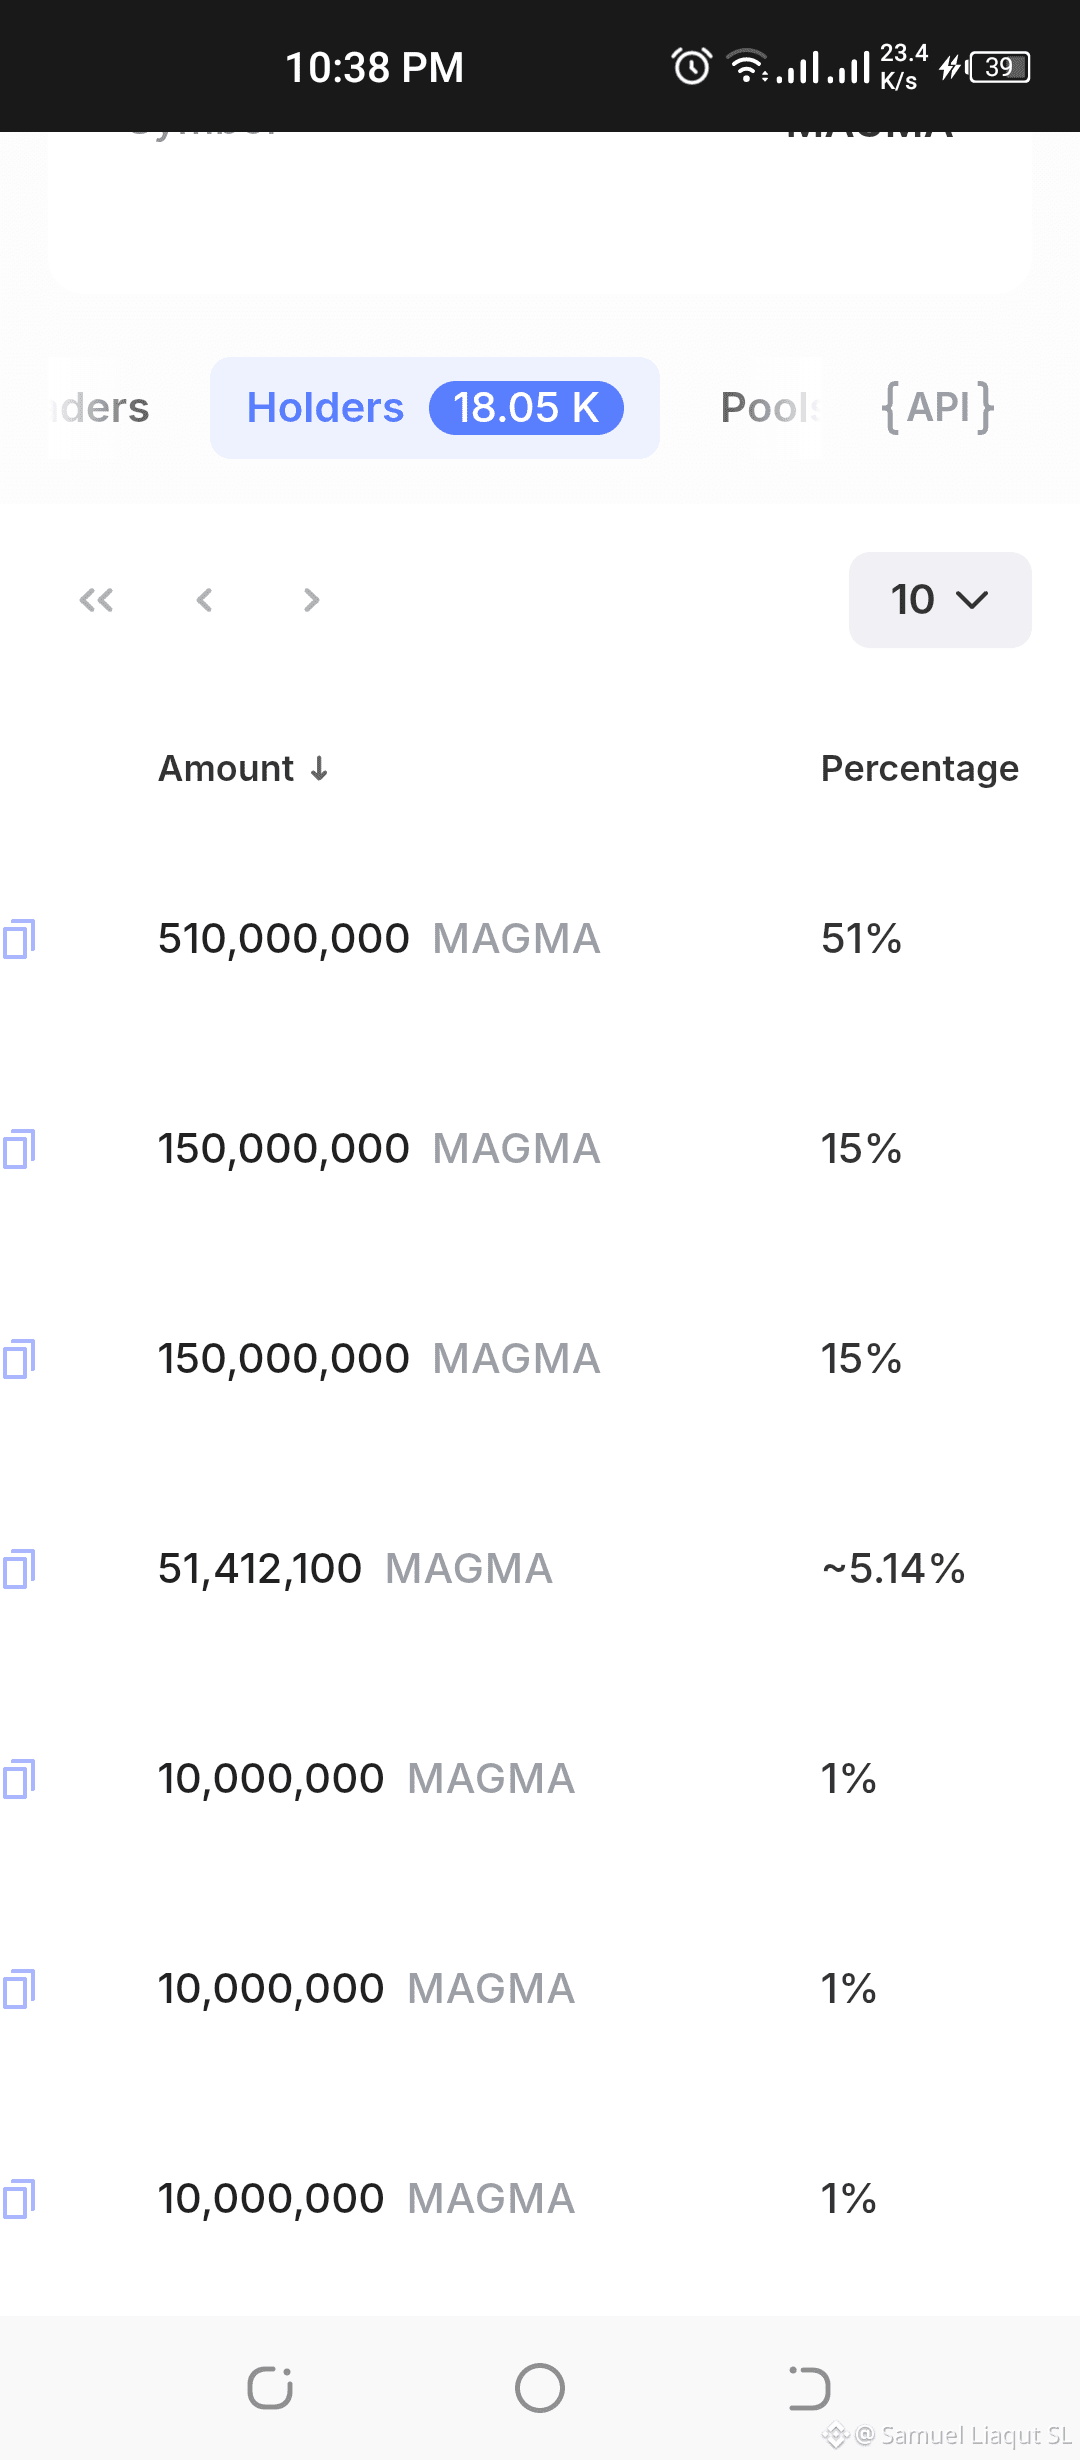Viewport: 1080px width, 2460px height.
Task: Copy address for second 150,000,000 MAGMA row
Action: (x=18, y=1359)
